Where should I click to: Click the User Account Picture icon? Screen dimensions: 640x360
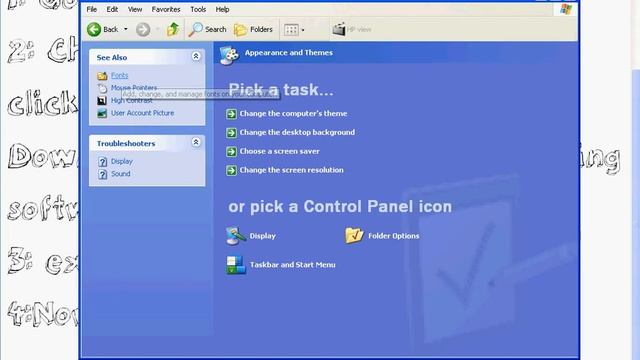pos(102,113)
